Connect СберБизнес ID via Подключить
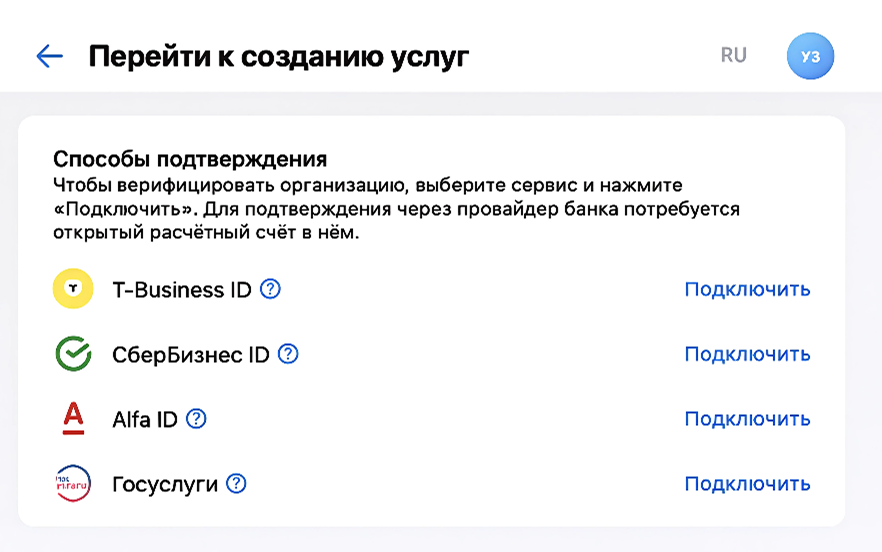Screen dimensions: 882x552 pos(747,354)
